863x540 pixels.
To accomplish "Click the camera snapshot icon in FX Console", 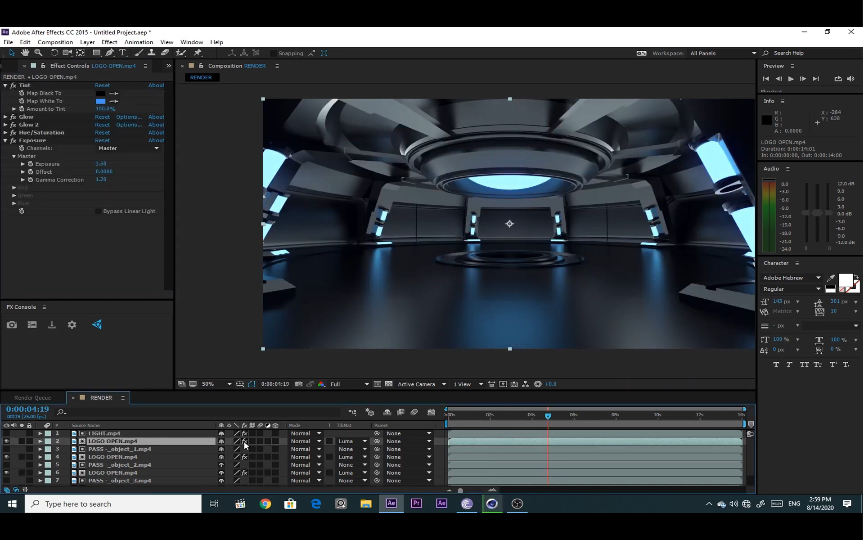I will (x=12, y=325).
